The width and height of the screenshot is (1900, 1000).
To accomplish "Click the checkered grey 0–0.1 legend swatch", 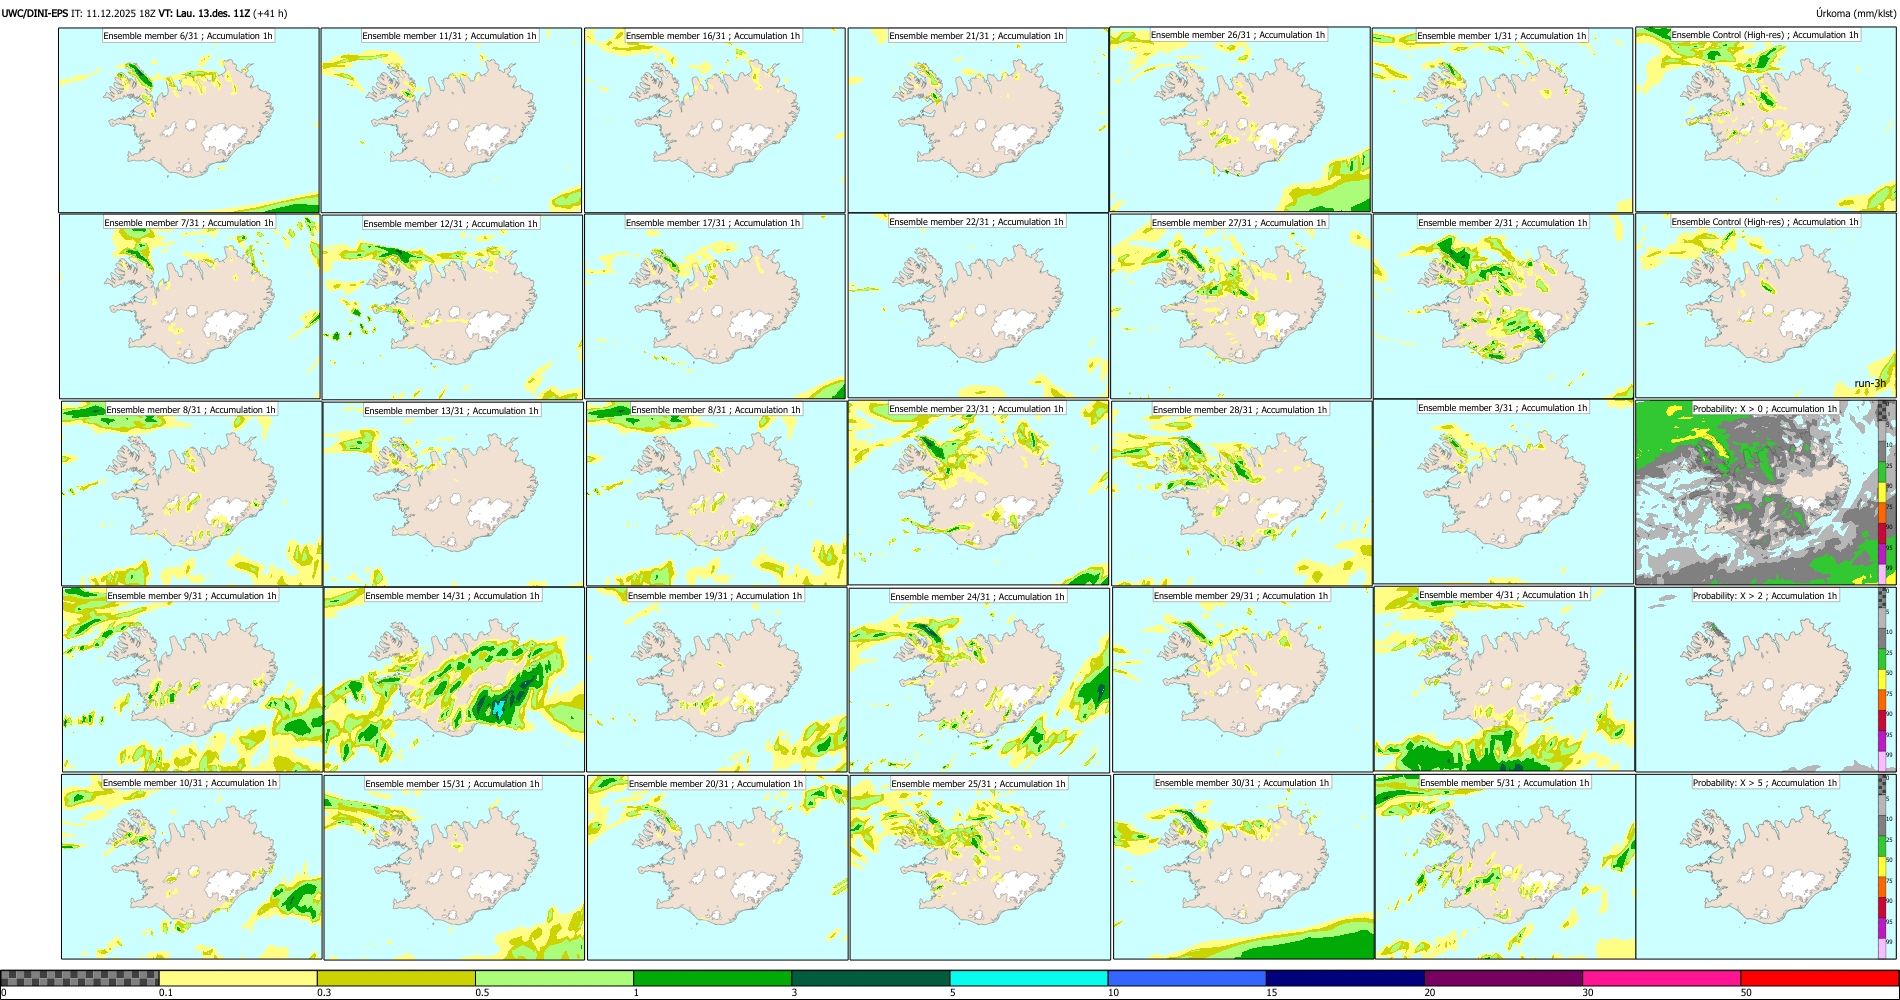I will (x=80, y=978).
